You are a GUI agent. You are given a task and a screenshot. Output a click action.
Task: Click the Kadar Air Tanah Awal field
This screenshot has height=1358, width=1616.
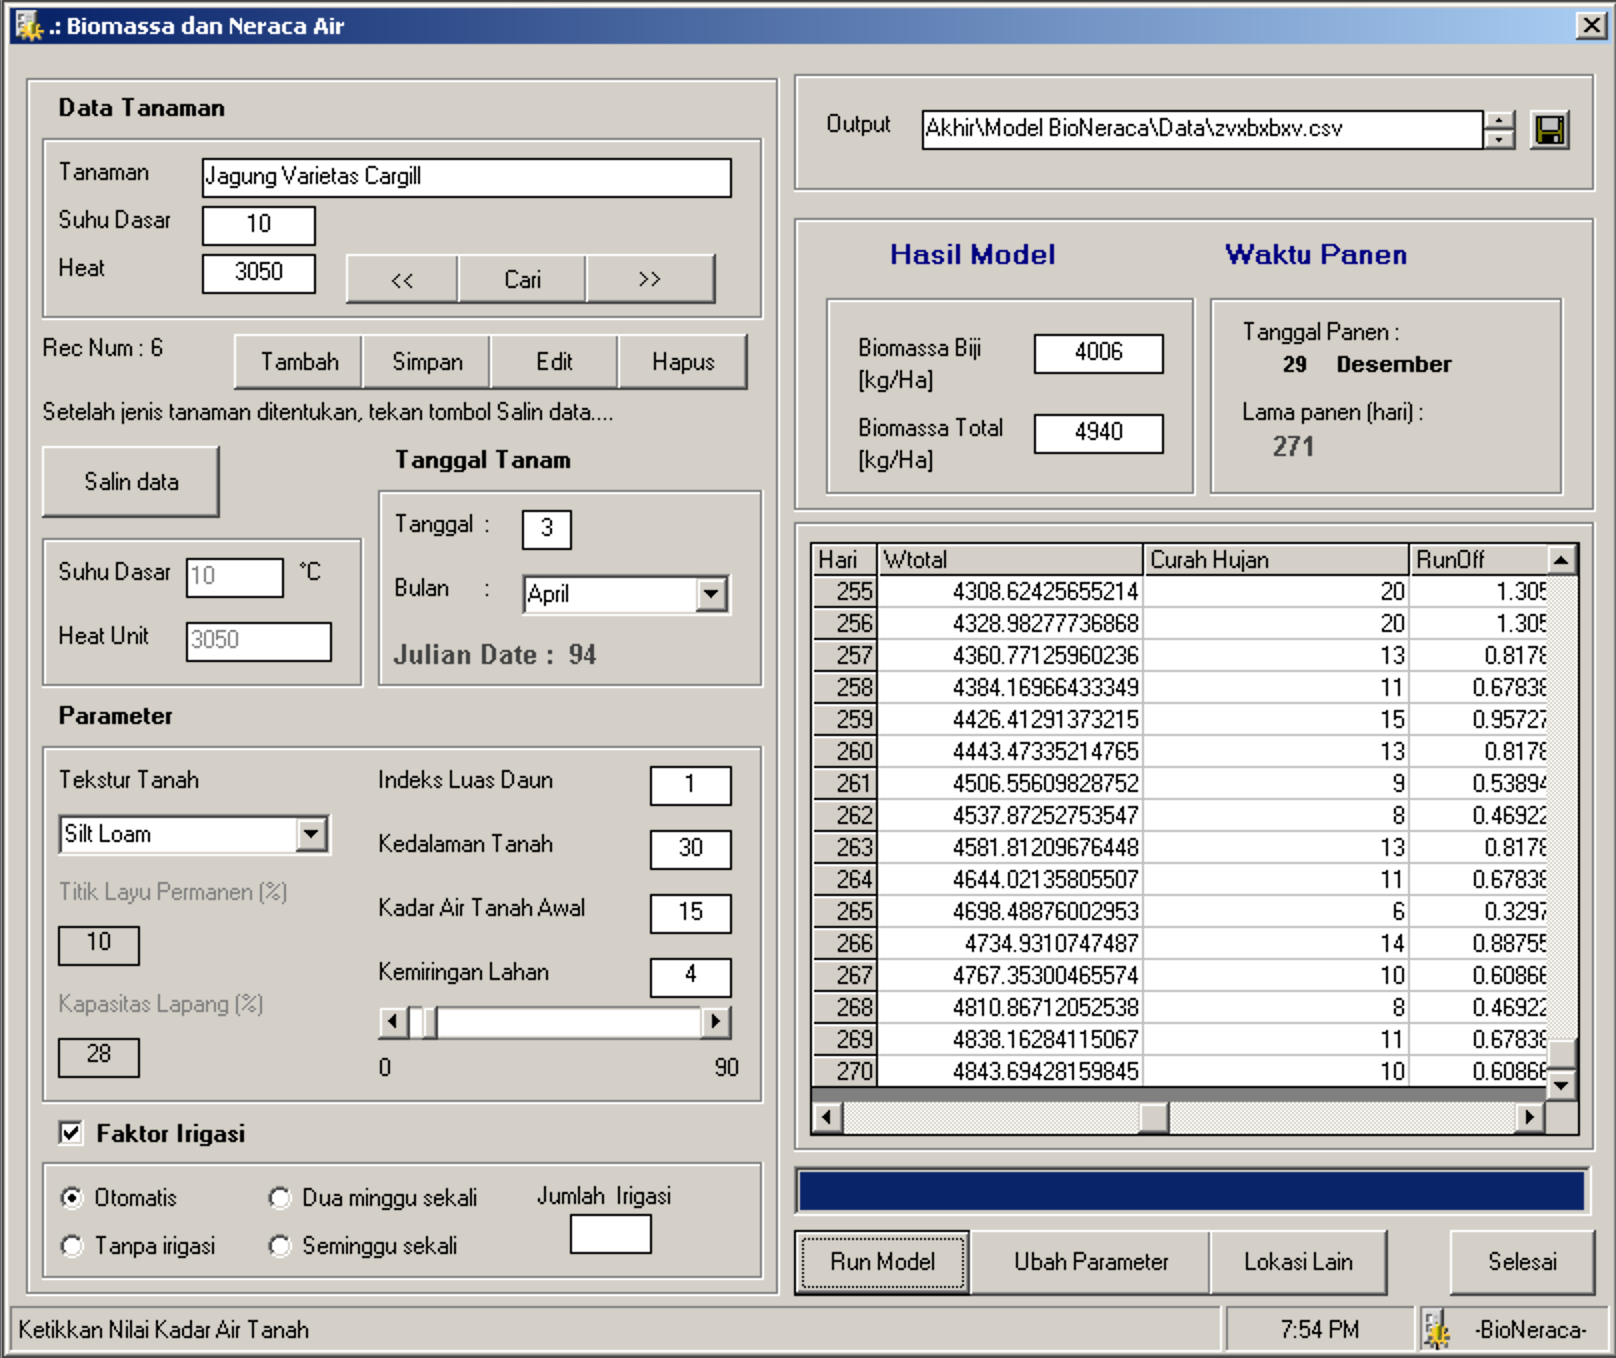click(690, 912)
